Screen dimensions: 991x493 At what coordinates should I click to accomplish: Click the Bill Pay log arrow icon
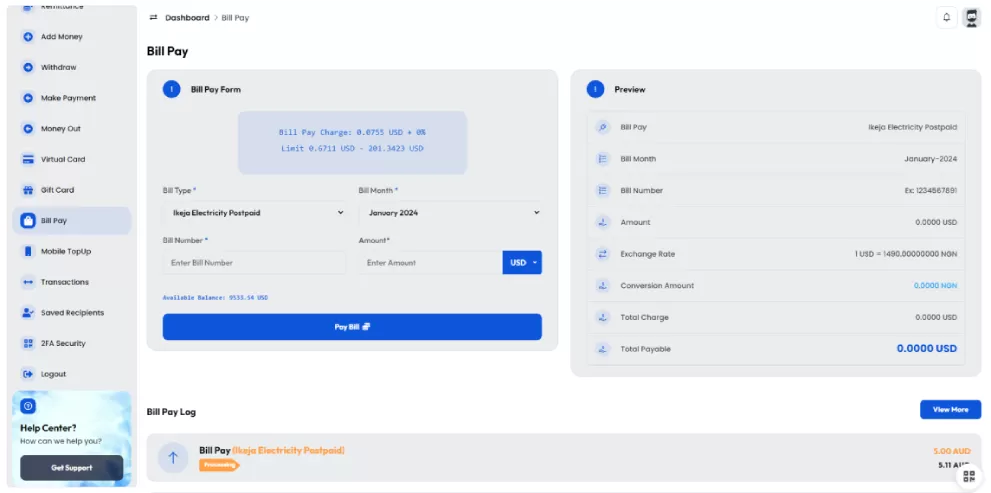coord(173,457)
